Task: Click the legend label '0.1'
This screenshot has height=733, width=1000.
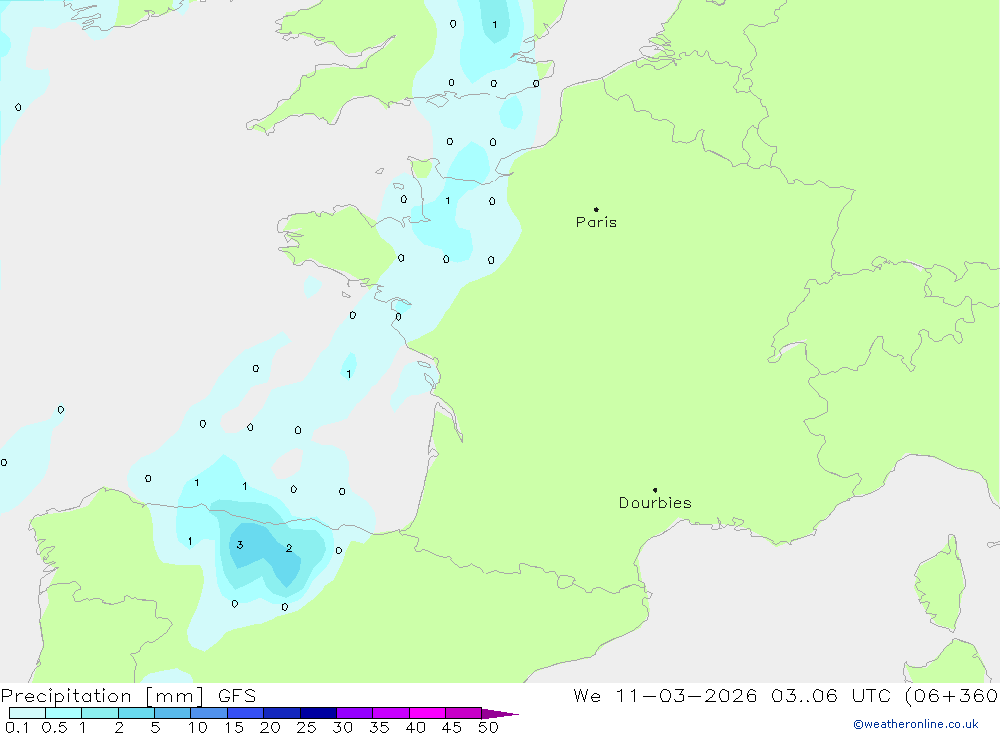Action: click(x=17, y=727)
